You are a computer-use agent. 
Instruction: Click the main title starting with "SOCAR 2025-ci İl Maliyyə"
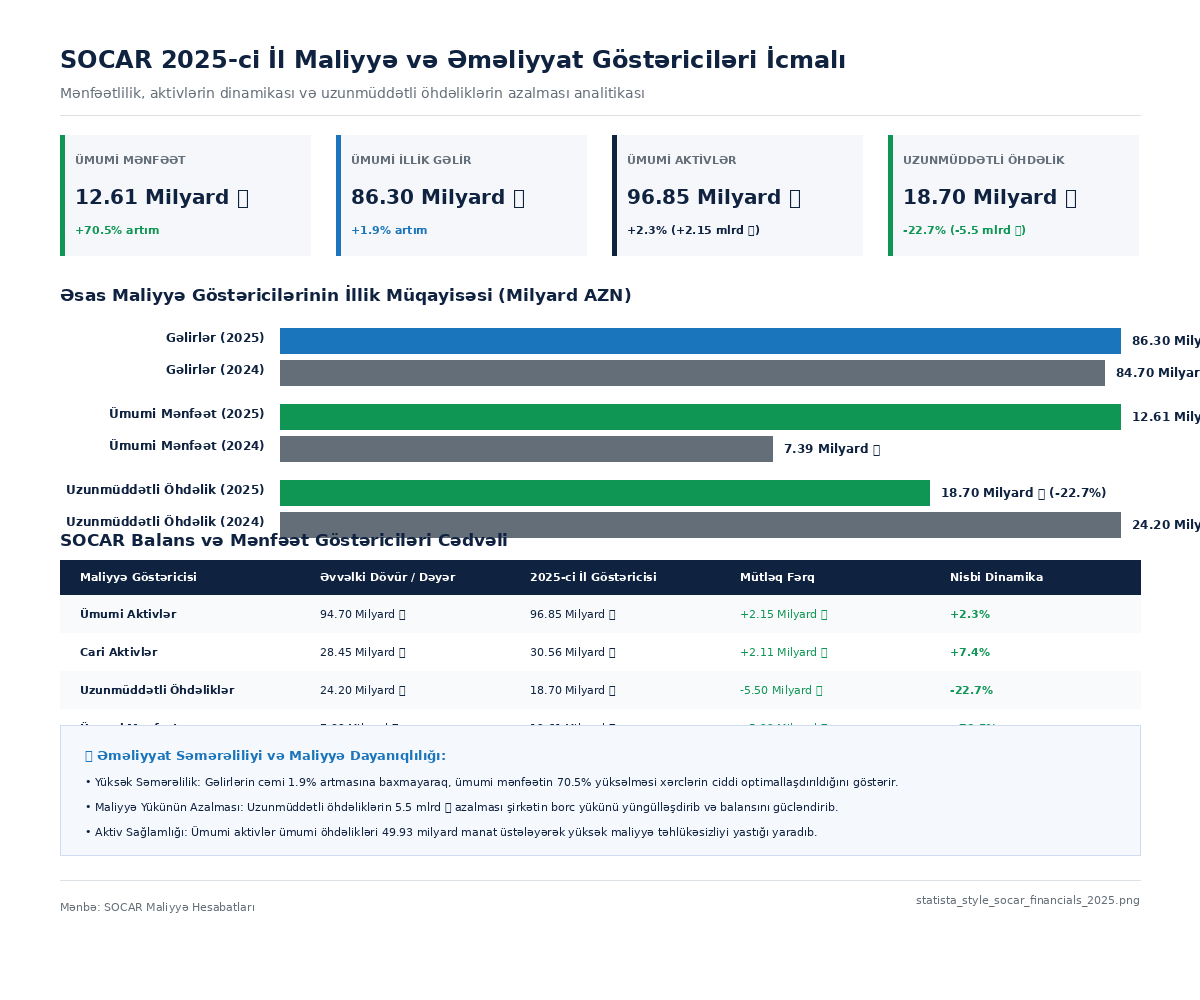click(453, 60)
